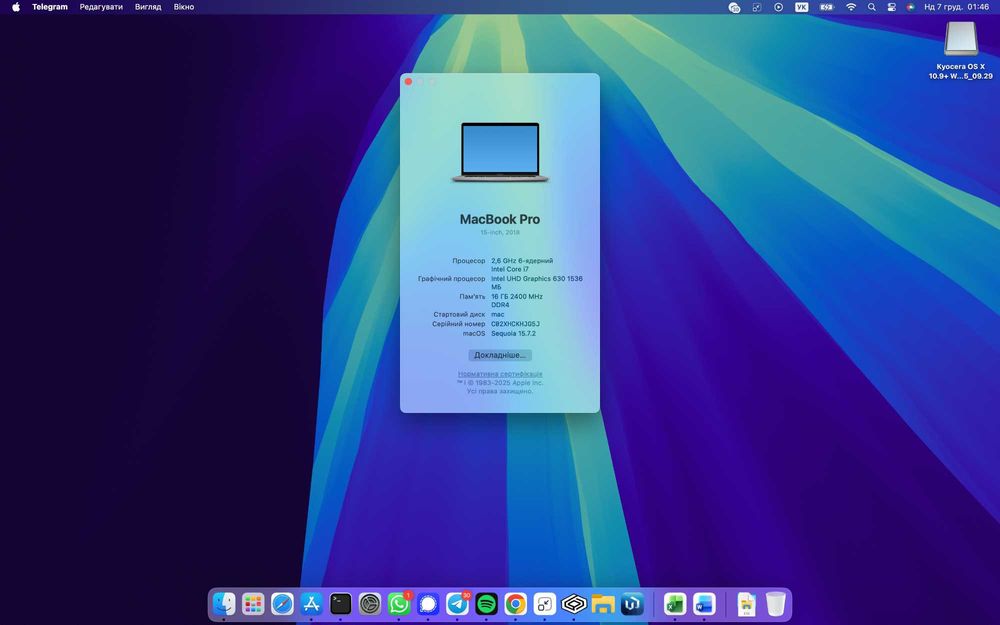The image size is (1000, 625).
Task: Click the startup disk value mac
Action: coord(497,314)
